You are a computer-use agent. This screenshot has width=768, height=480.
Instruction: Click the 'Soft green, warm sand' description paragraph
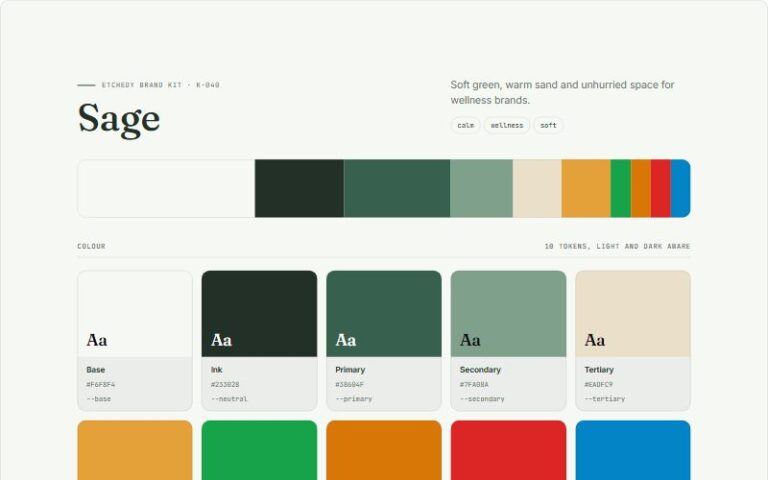point(562,92)
